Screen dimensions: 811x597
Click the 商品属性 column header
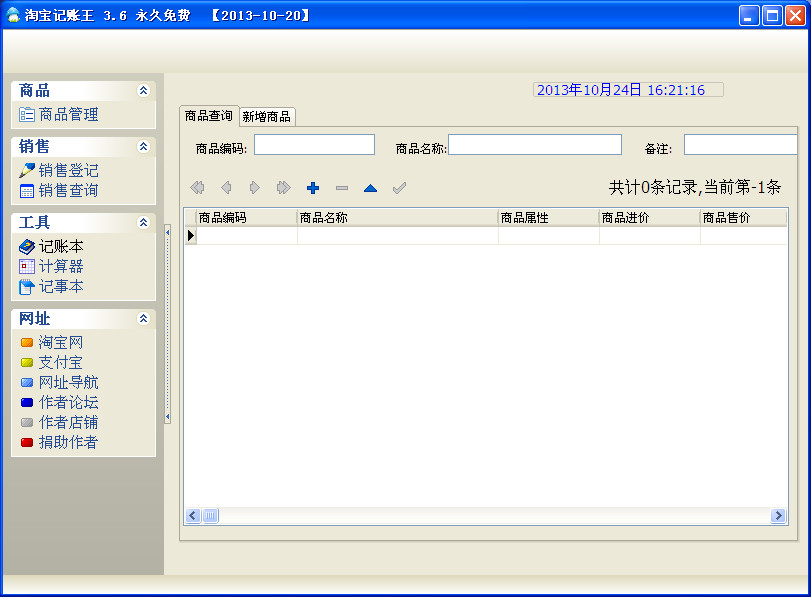click(549, 218)
